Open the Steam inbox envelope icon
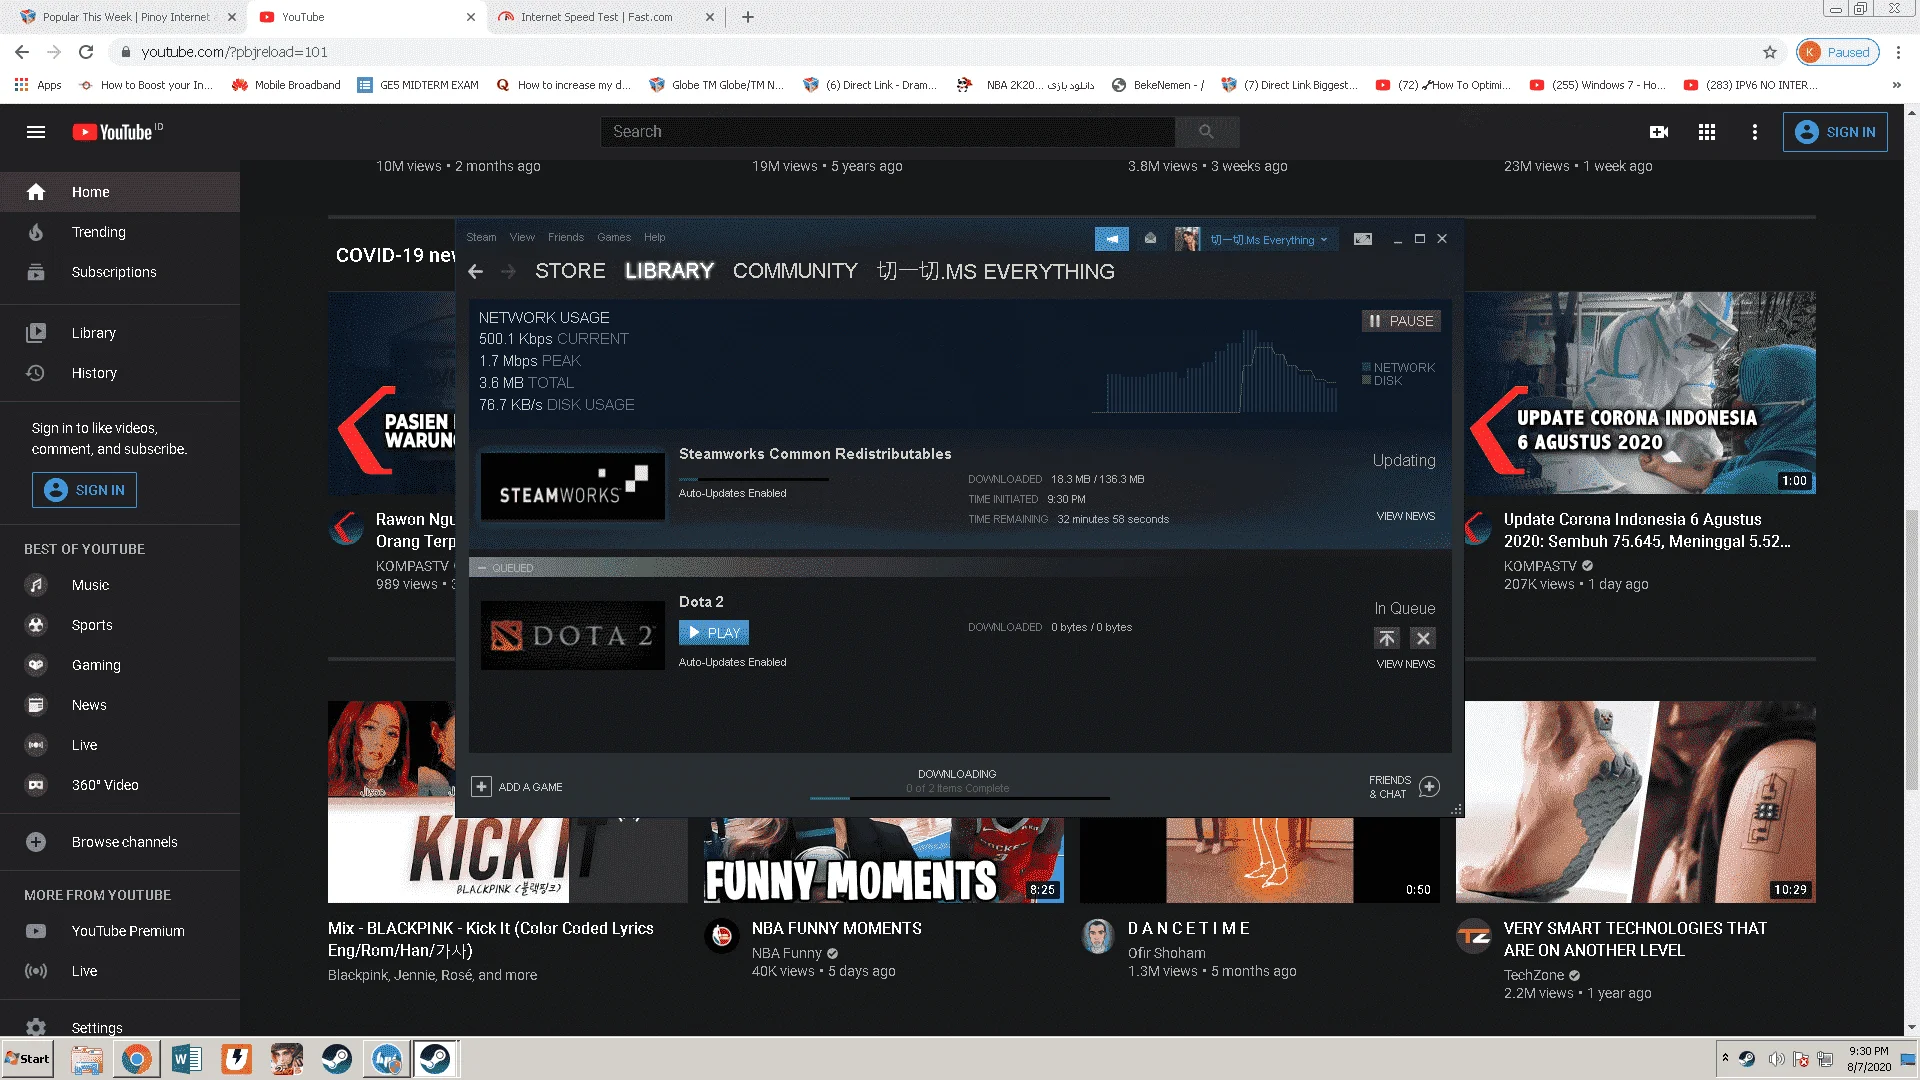1920x1080 pixels. (x=1150, y=238)
